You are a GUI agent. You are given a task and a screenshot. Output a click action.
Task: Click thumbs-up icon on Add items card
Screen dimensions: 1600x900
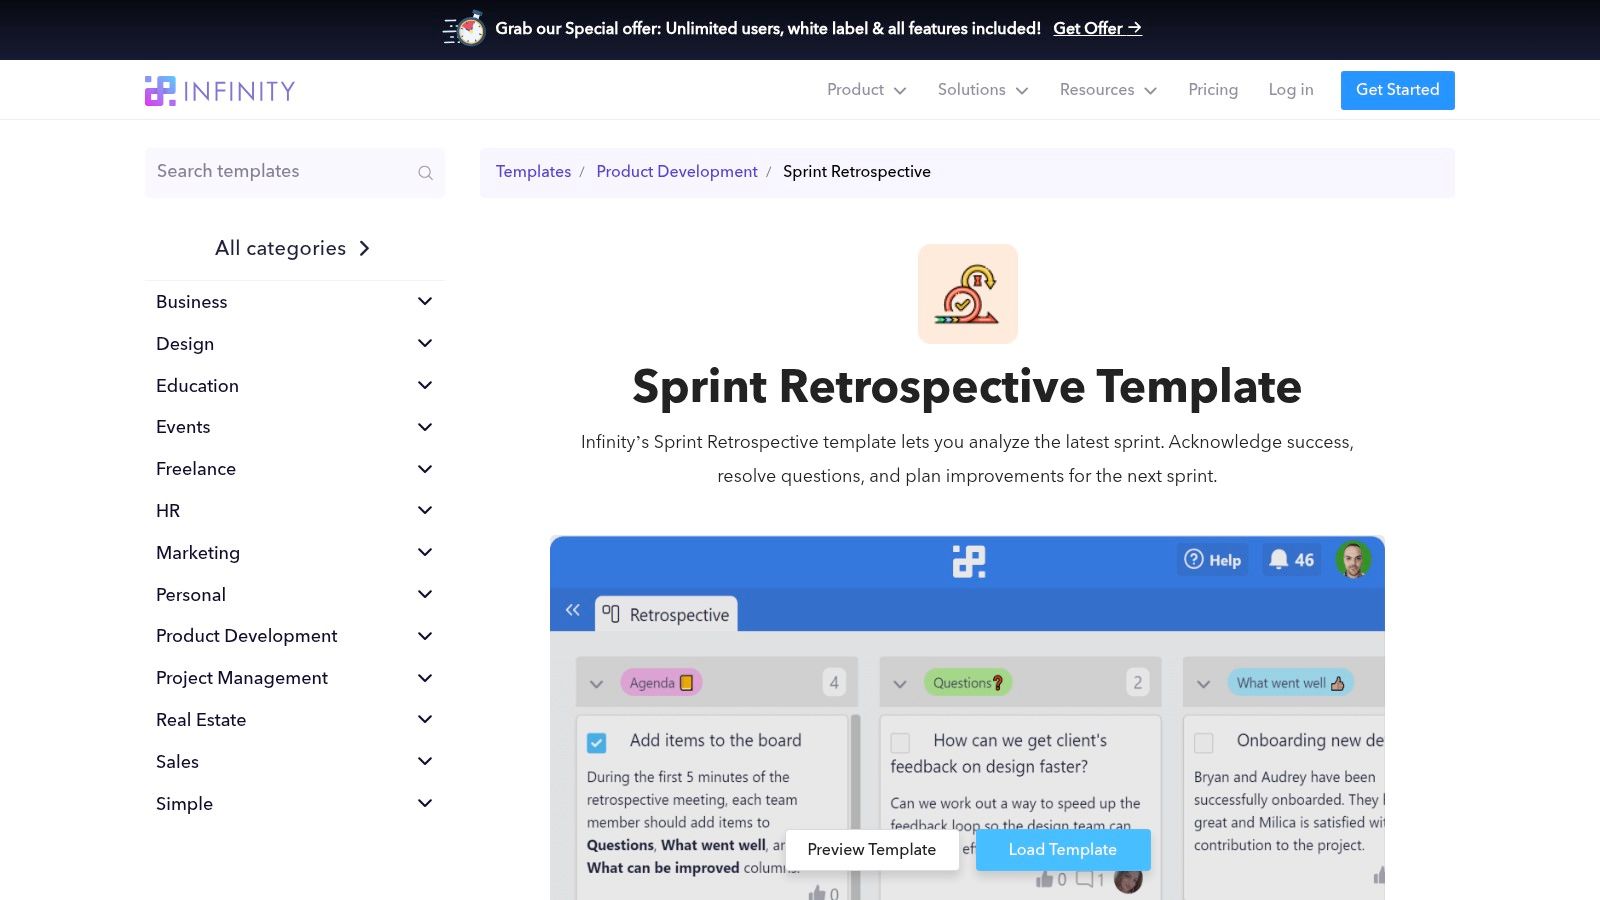817,892
